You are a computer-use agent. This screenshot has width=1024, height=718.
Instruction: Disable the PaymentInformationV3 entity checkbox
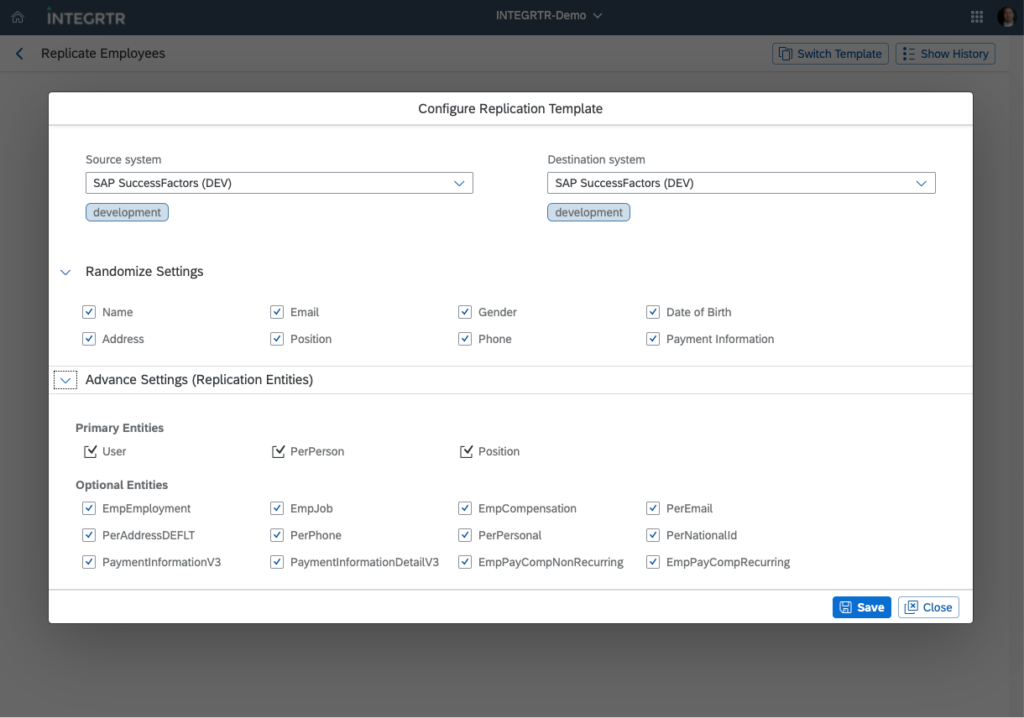tap(89, 562)
